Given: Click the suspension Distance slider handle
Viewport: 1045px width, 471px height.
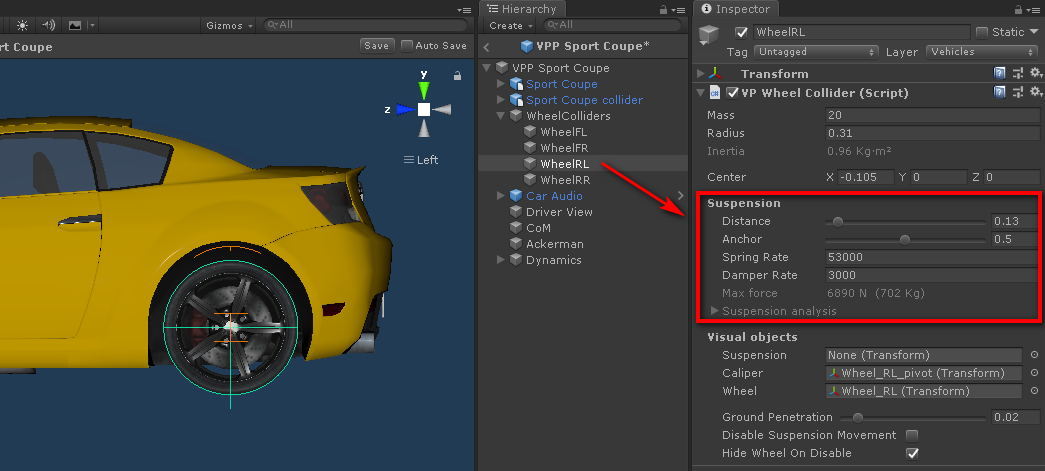Looking at the screenshot, I should pos(838,221).
